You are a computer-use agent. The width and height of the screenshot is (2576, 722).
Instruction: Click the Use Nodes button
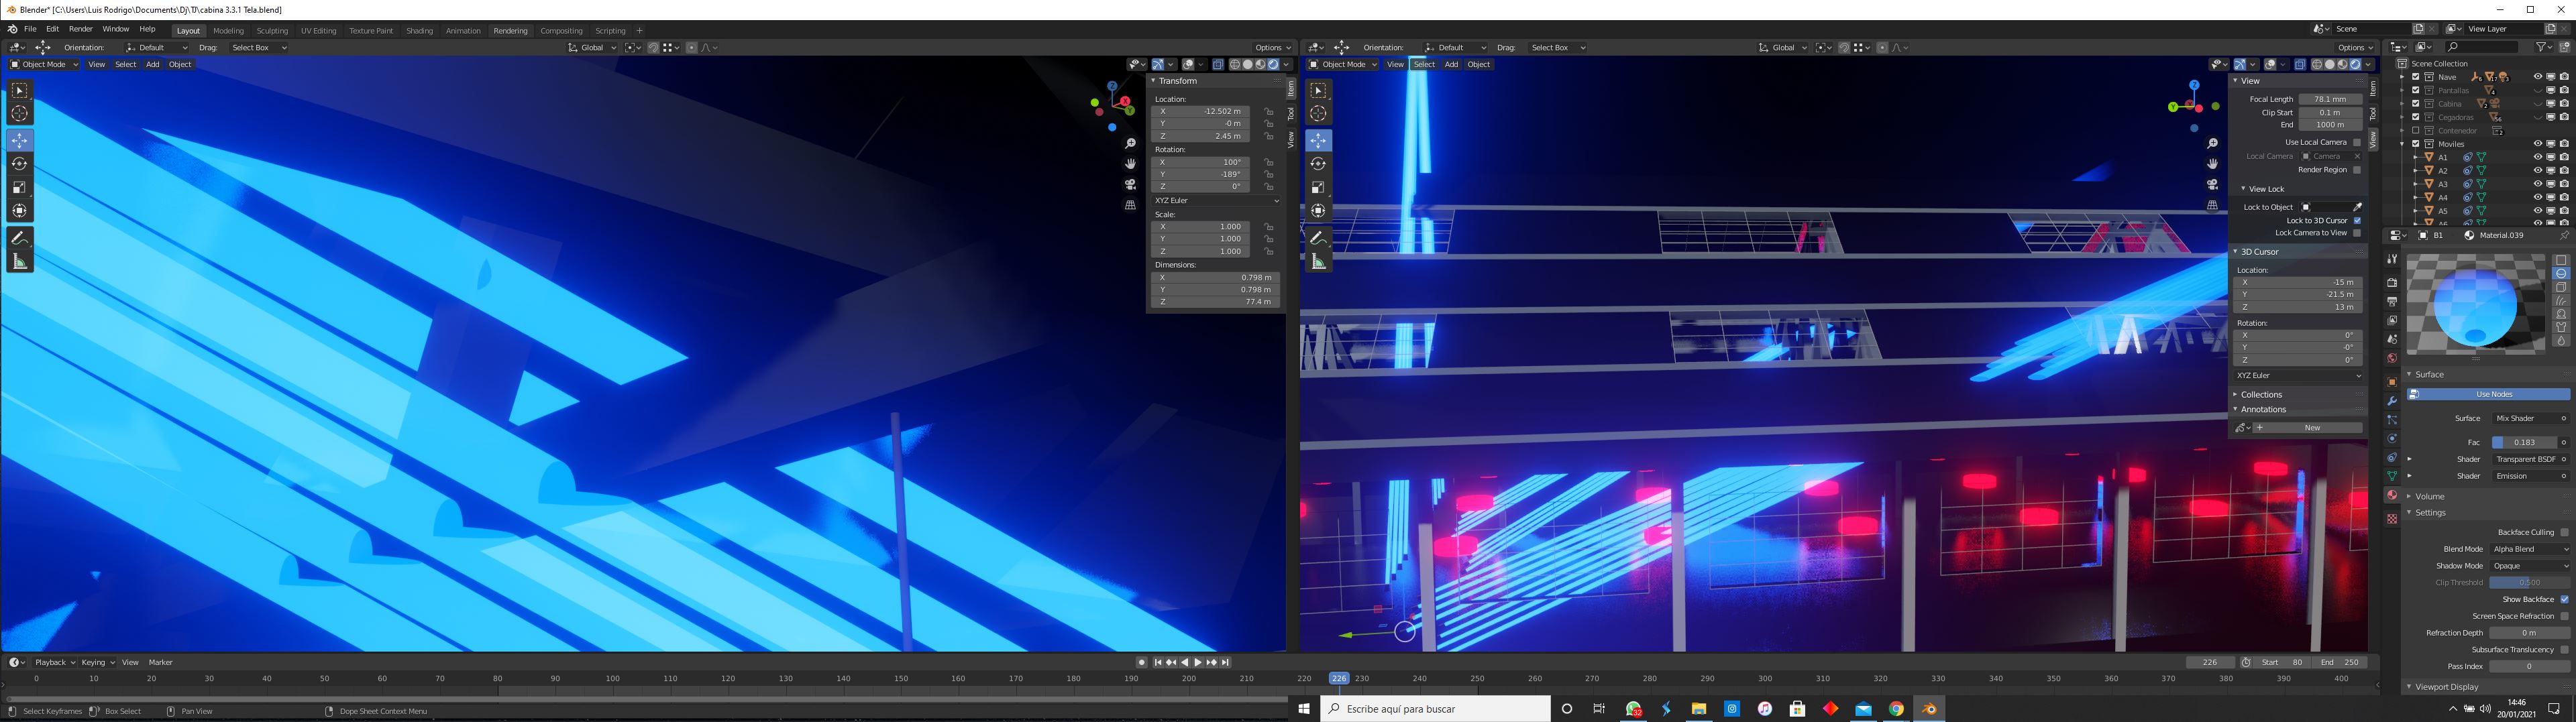[x=2488, y=394]
